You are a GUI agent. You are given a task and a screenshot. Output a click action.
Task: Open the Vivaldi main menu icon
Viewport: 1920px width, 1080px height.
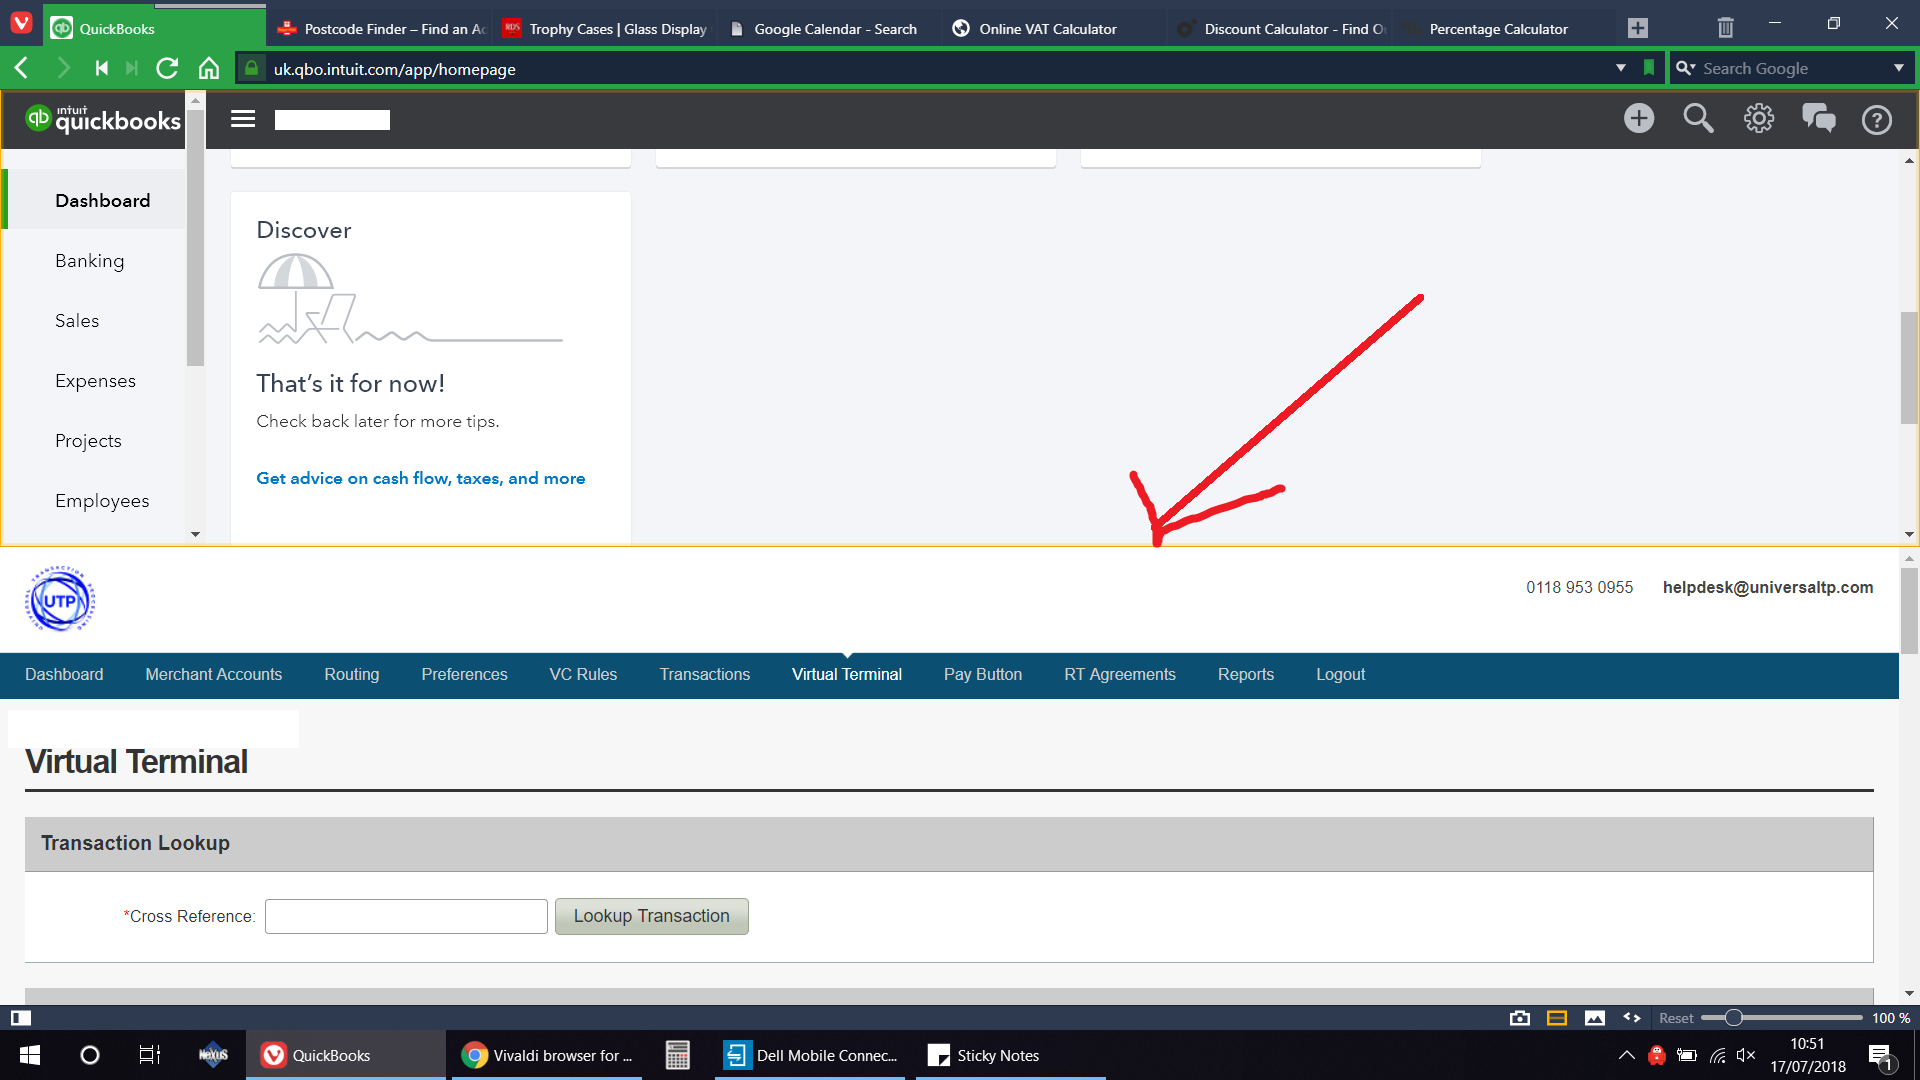tap(21, 22)
